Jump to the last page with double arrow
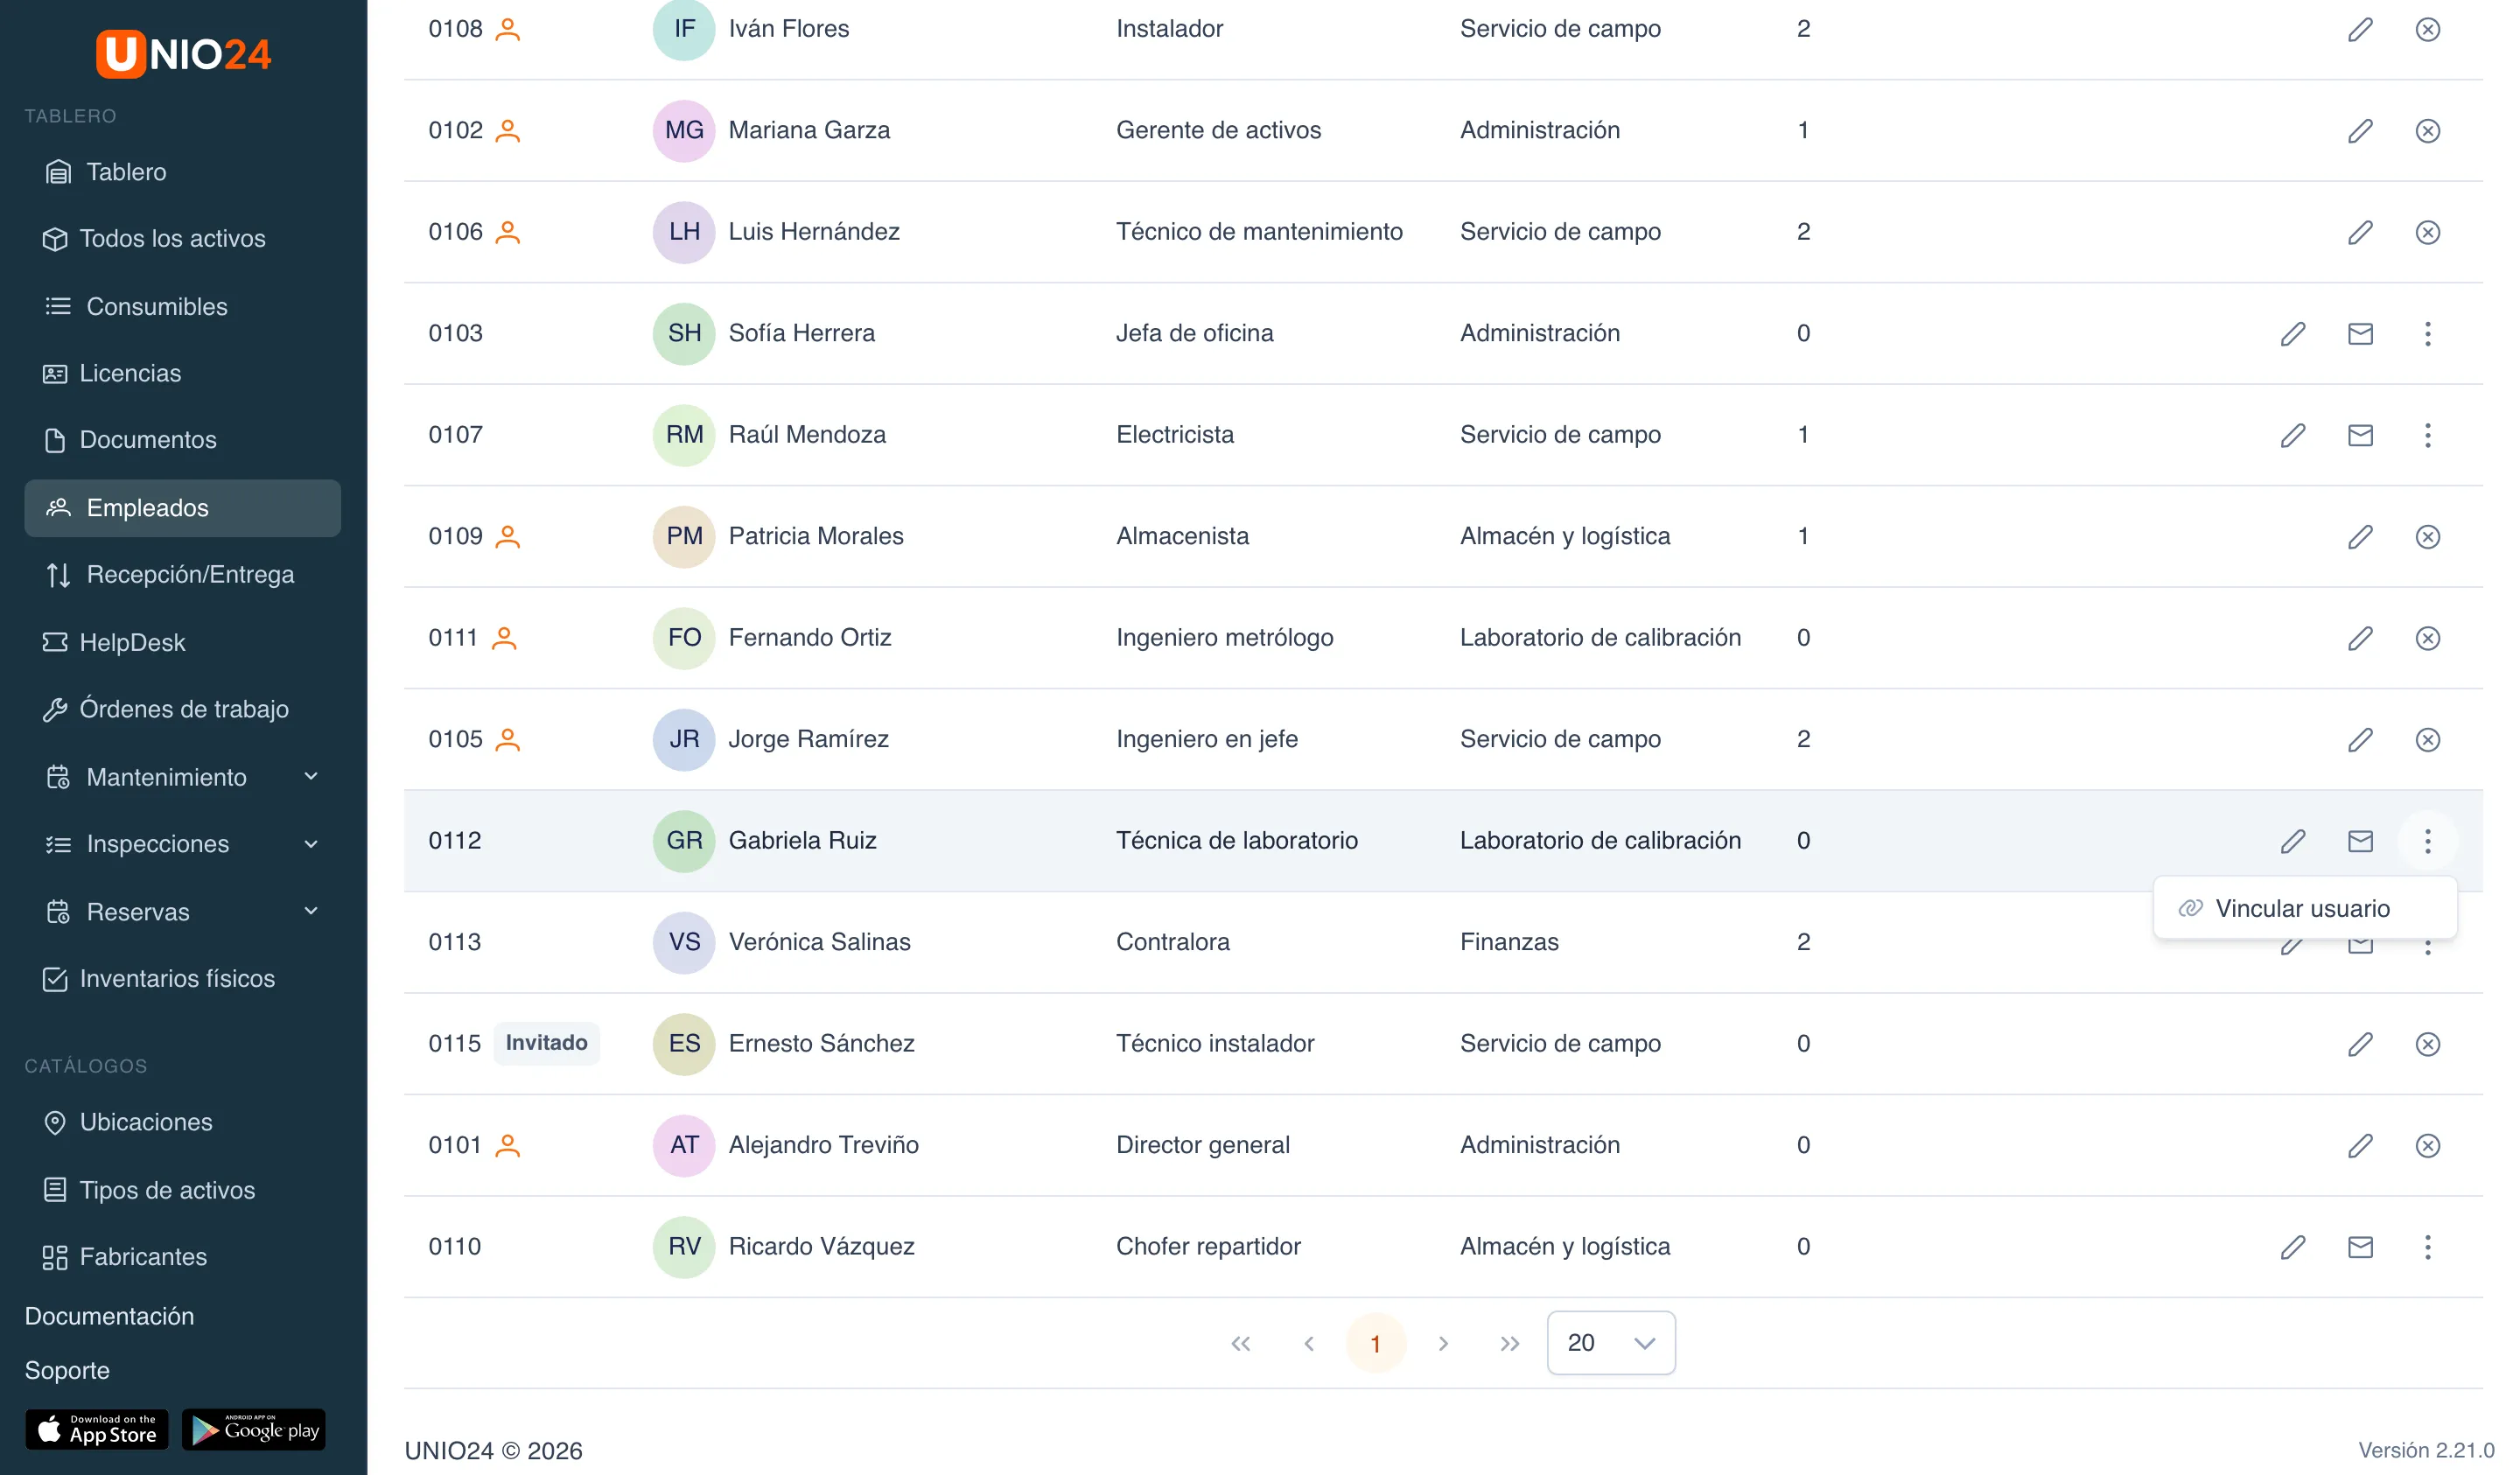2520x1475 pixels. tap(1509, 1343)
